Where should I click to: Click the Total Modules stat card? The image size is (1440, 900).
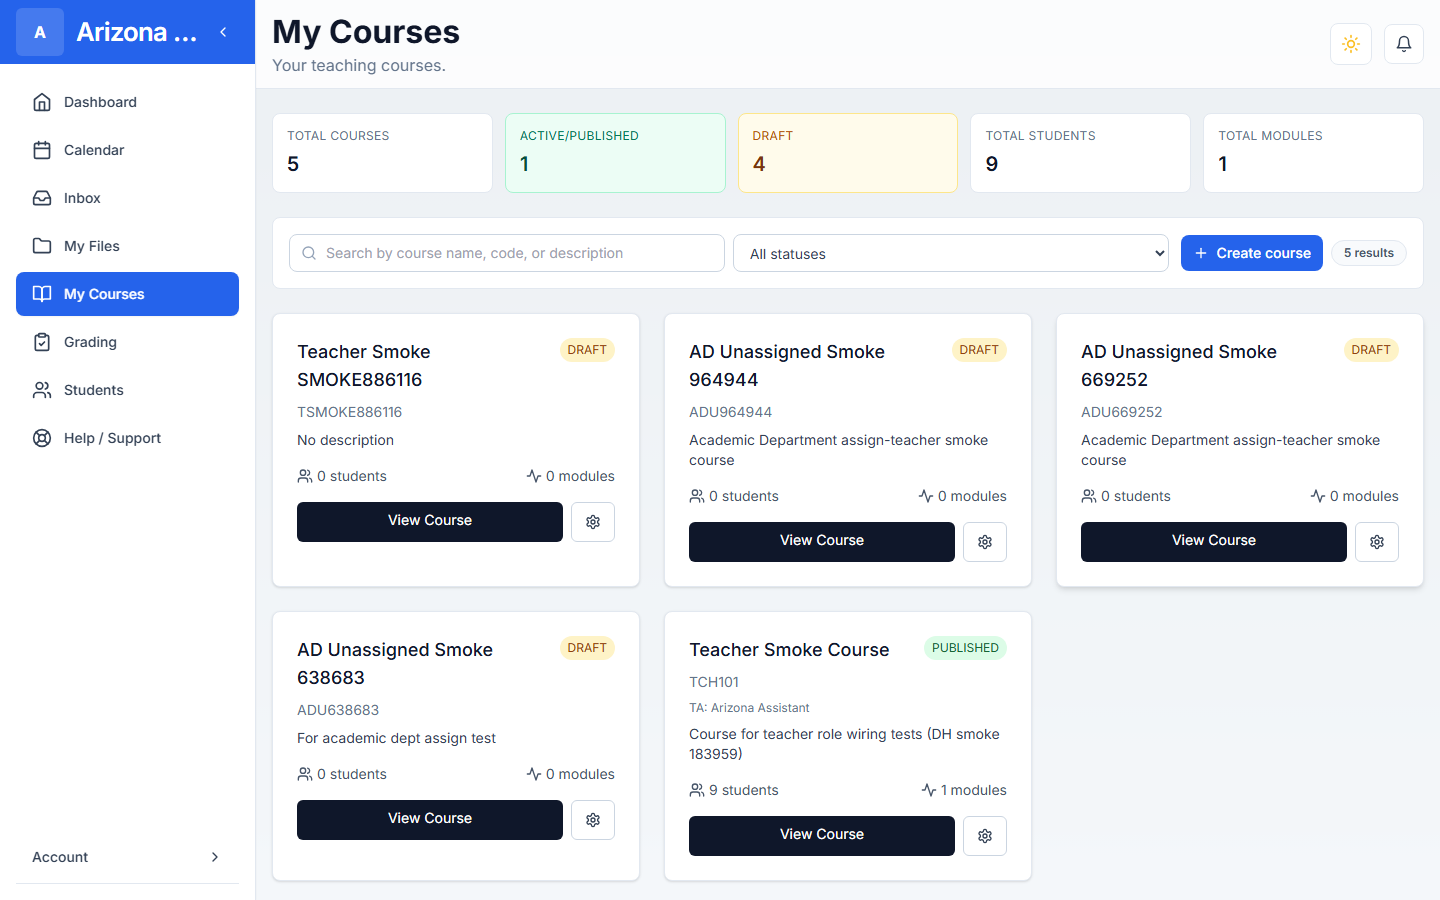pos(1313,153)
